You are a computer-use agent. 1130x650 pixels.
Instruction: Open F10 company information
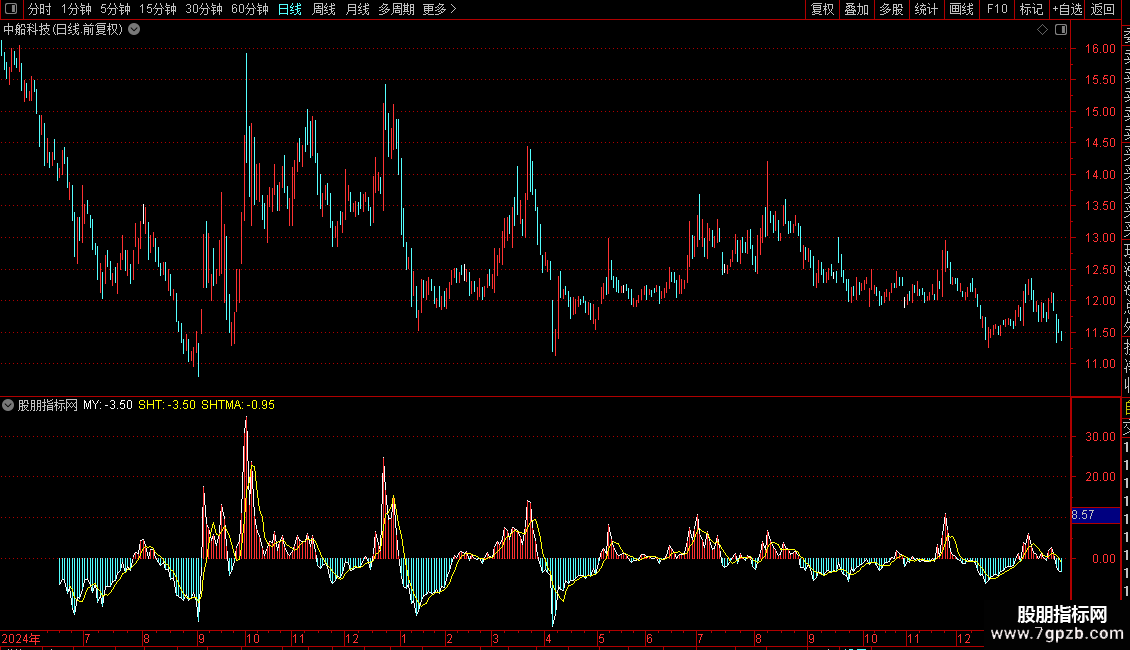click(x=997, y=9)
